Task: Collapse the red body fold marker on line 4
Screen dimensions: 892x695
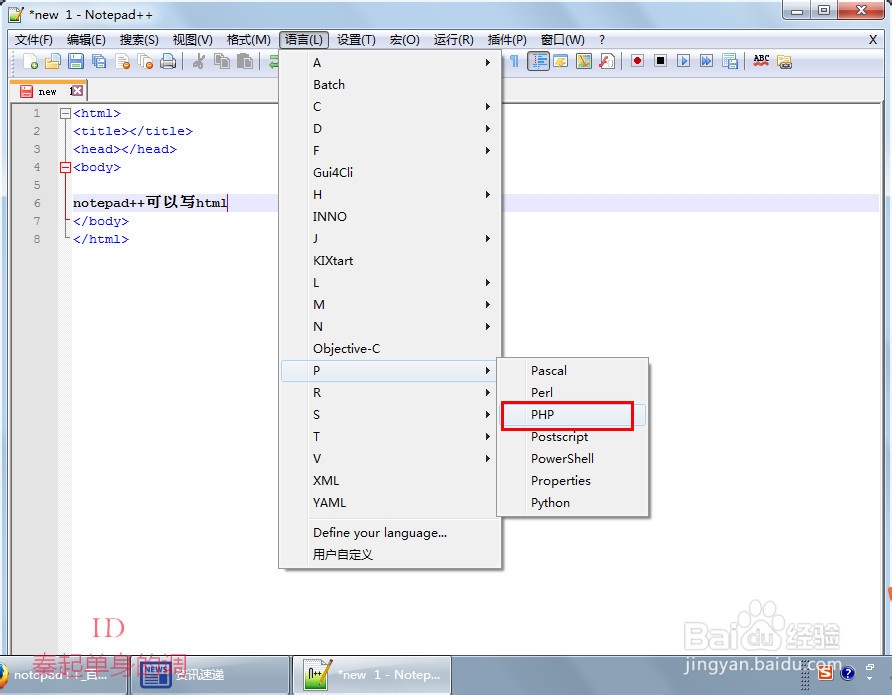Action: tap(65, 167)
